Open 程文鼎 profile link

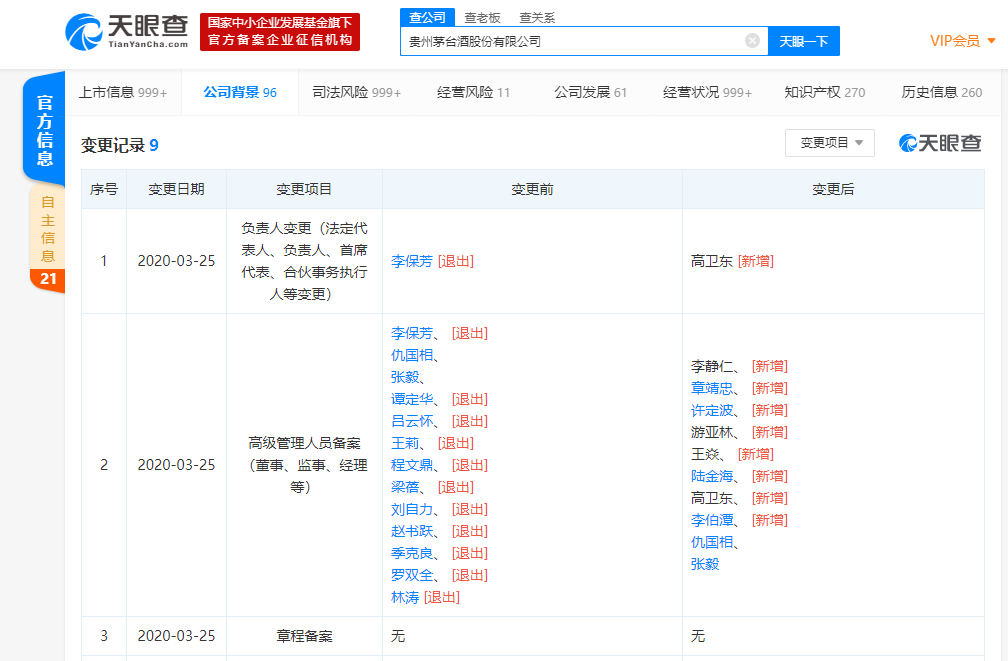pos(411,465)
